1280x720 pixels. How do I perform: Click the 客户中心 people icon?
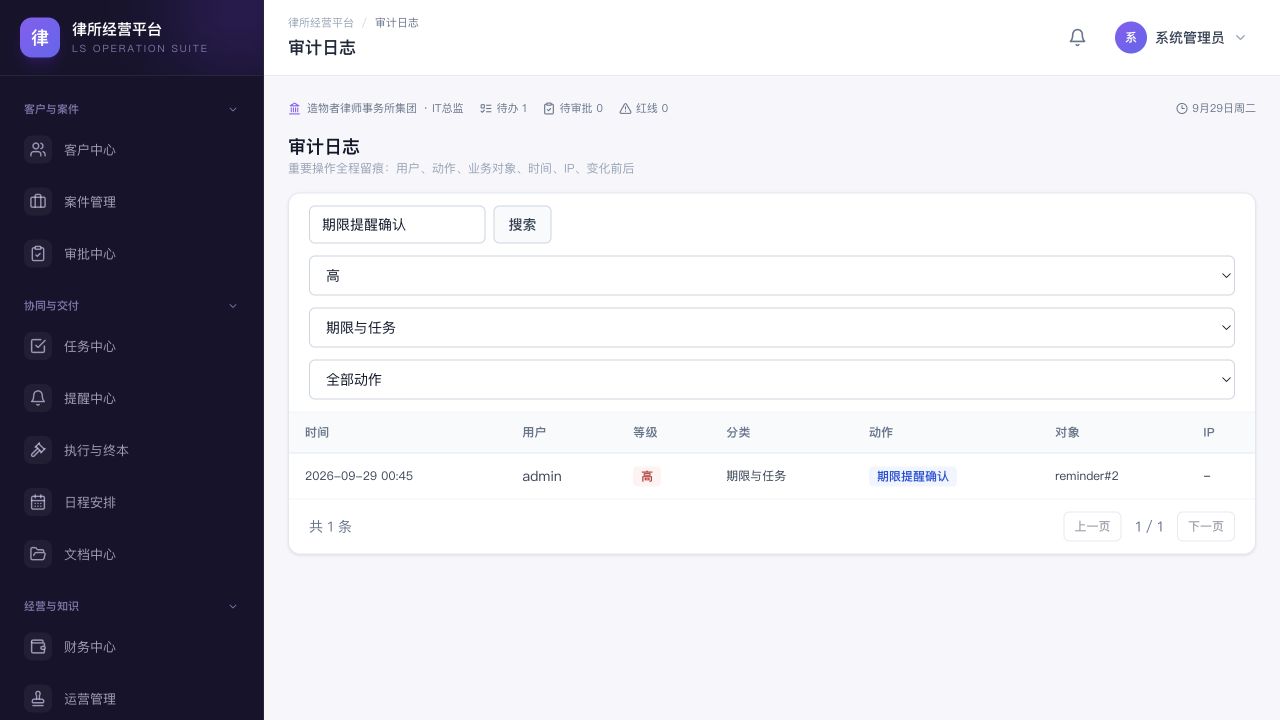38,150
